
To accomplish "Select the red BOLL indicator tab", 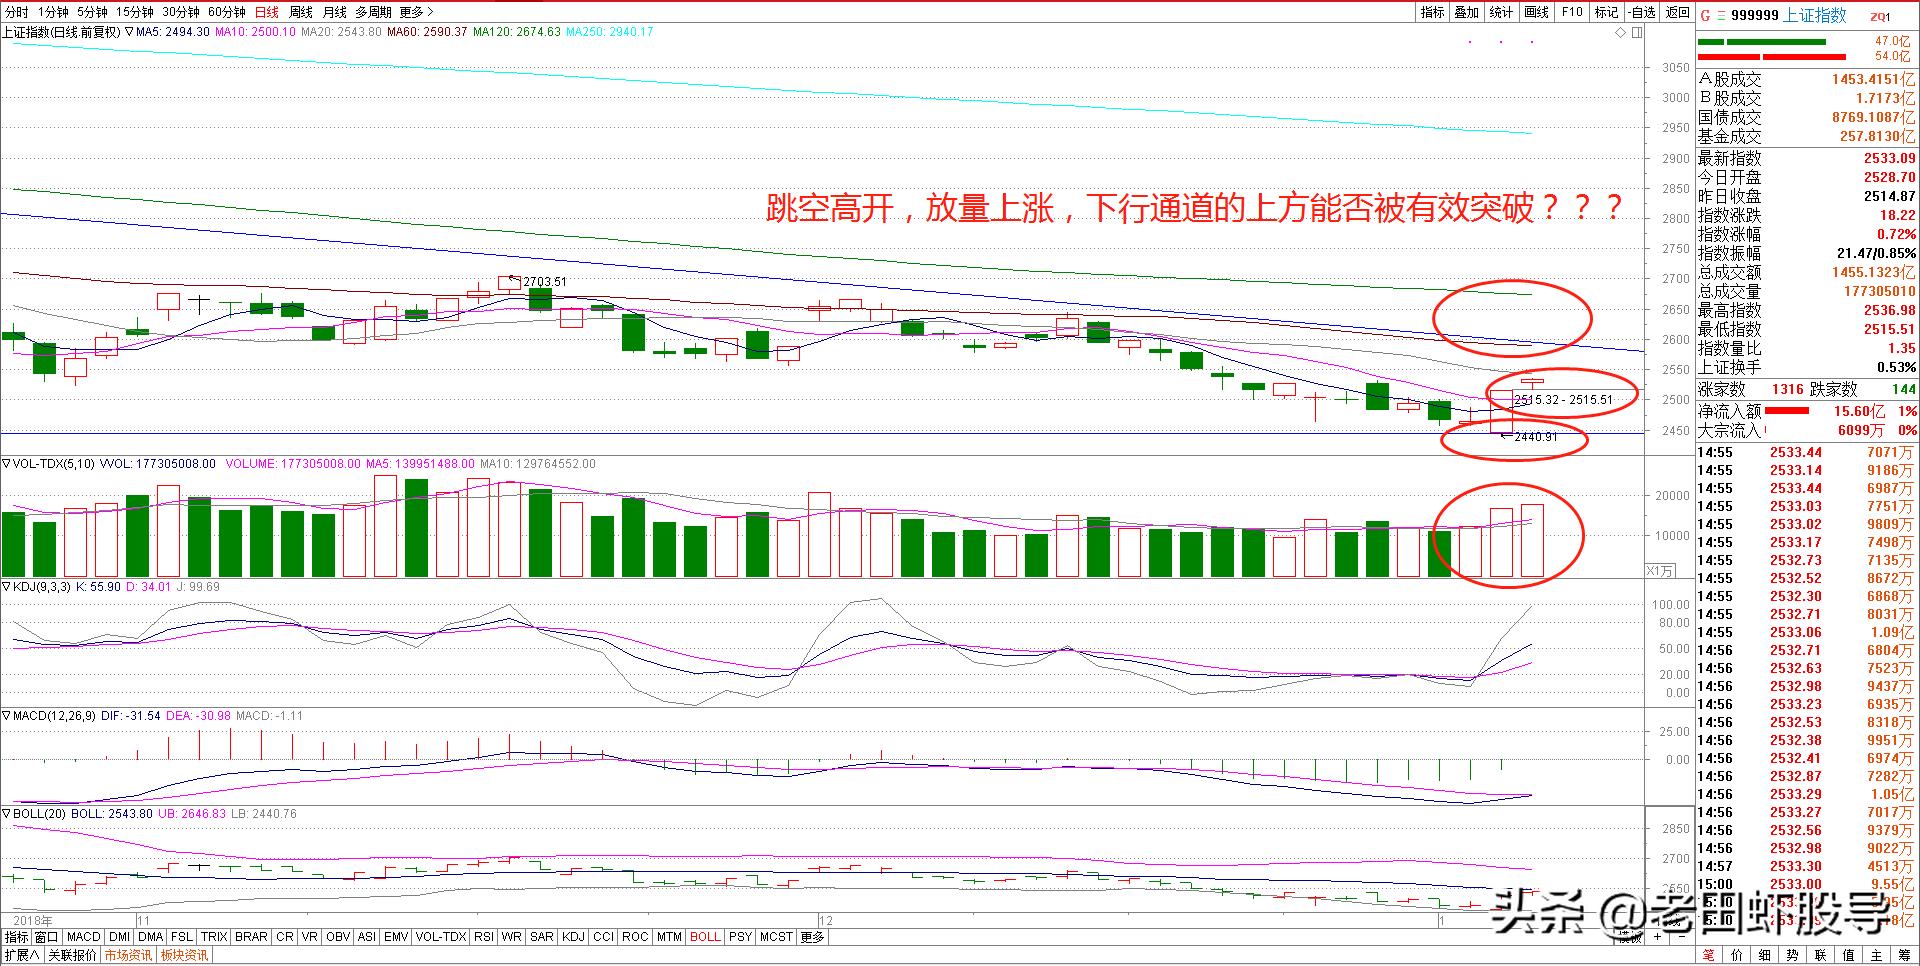I will [x=705, y=937].
